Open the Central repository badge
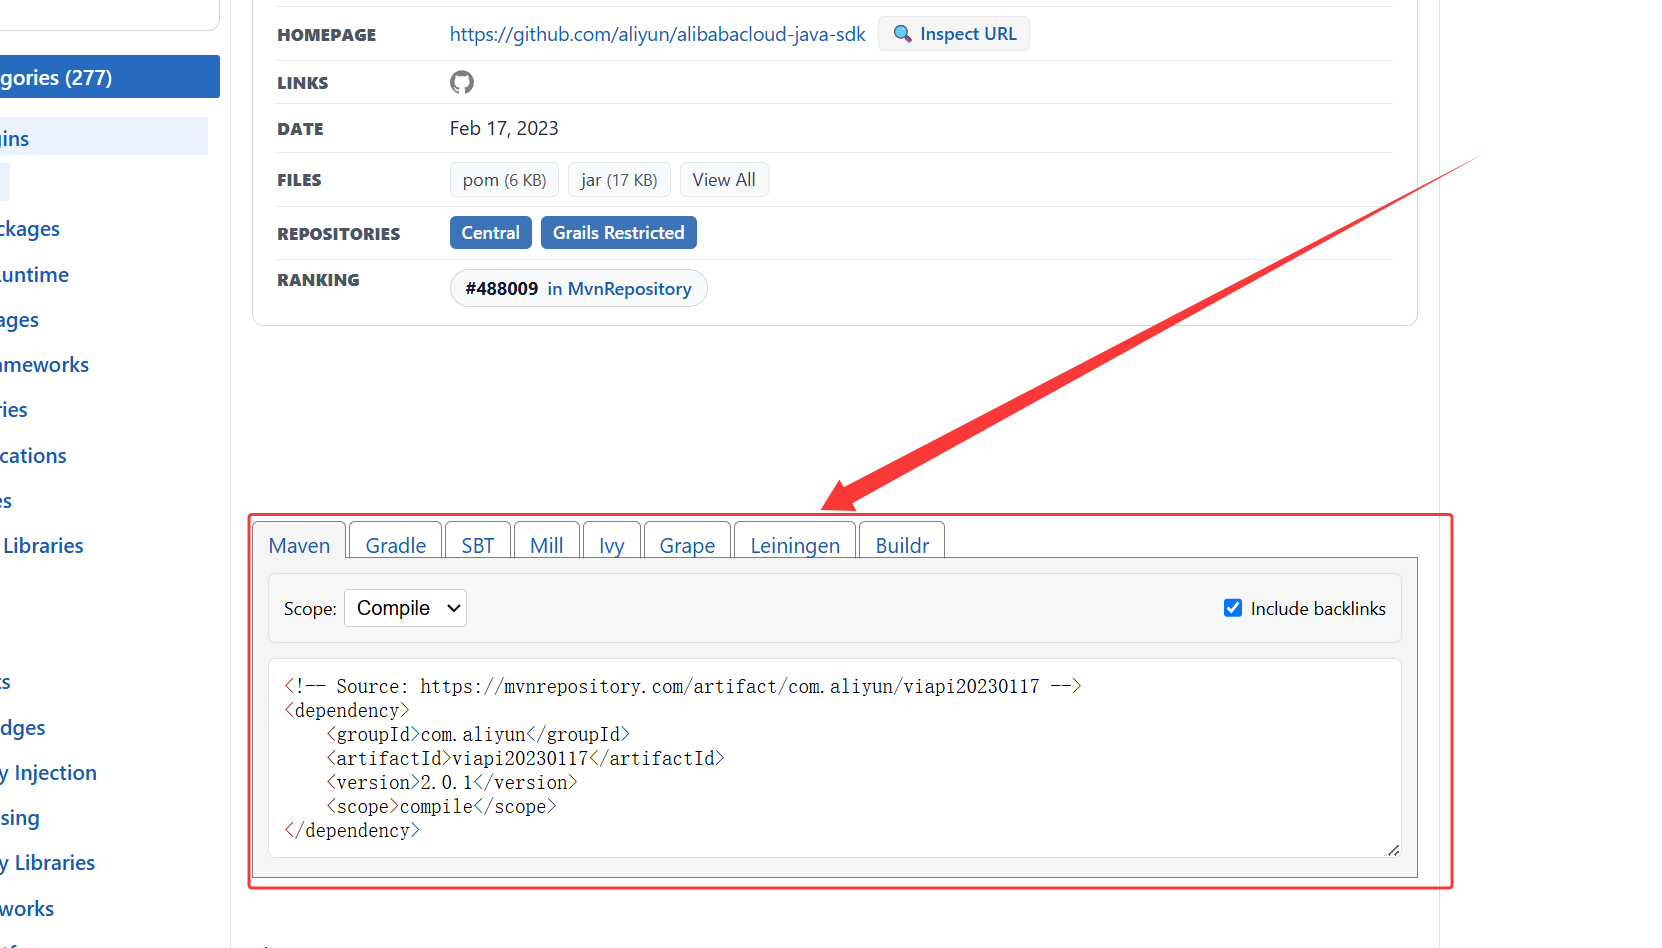1662x948 pixels. pyautogui.click(x=490, y=233)
